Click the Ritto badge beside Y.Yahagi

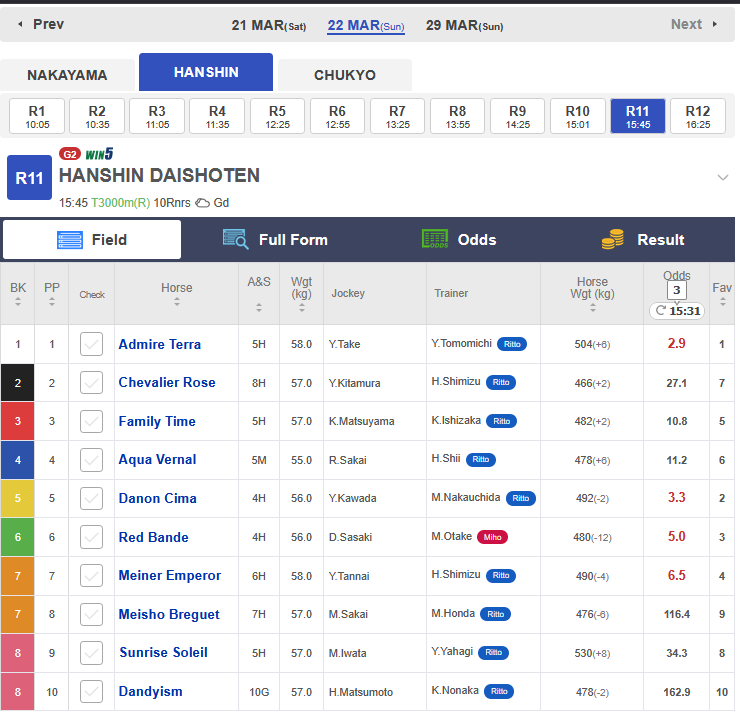tap(493, 652)
